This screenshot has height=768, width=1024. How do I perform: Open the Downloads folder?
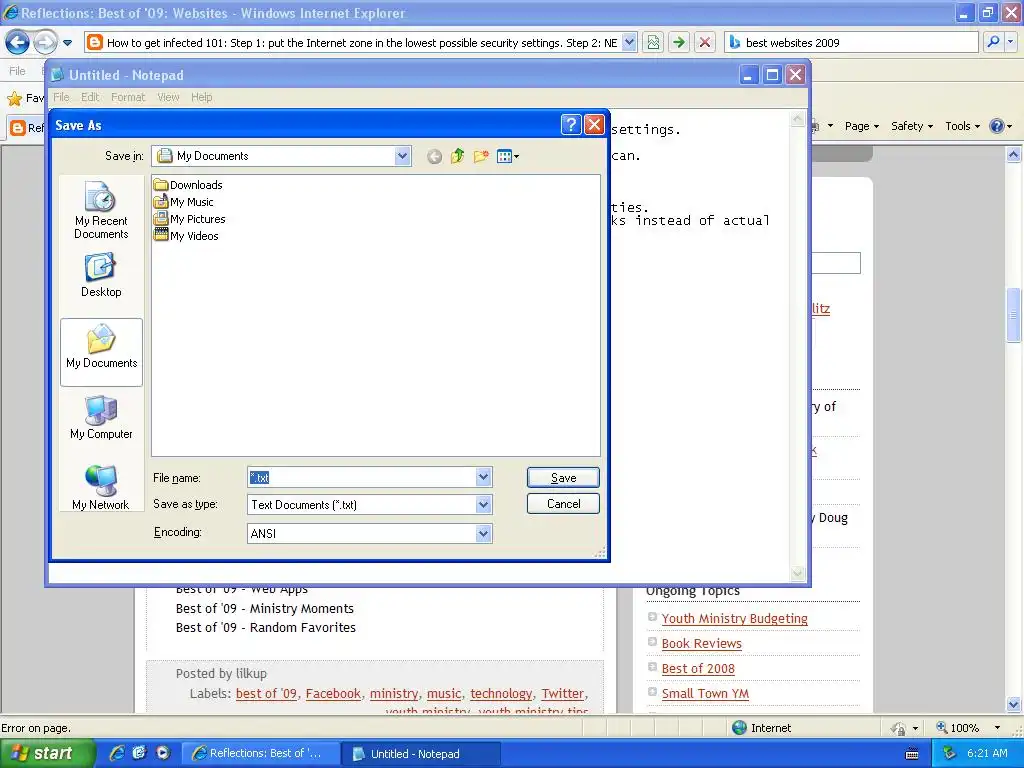(188, 185)
